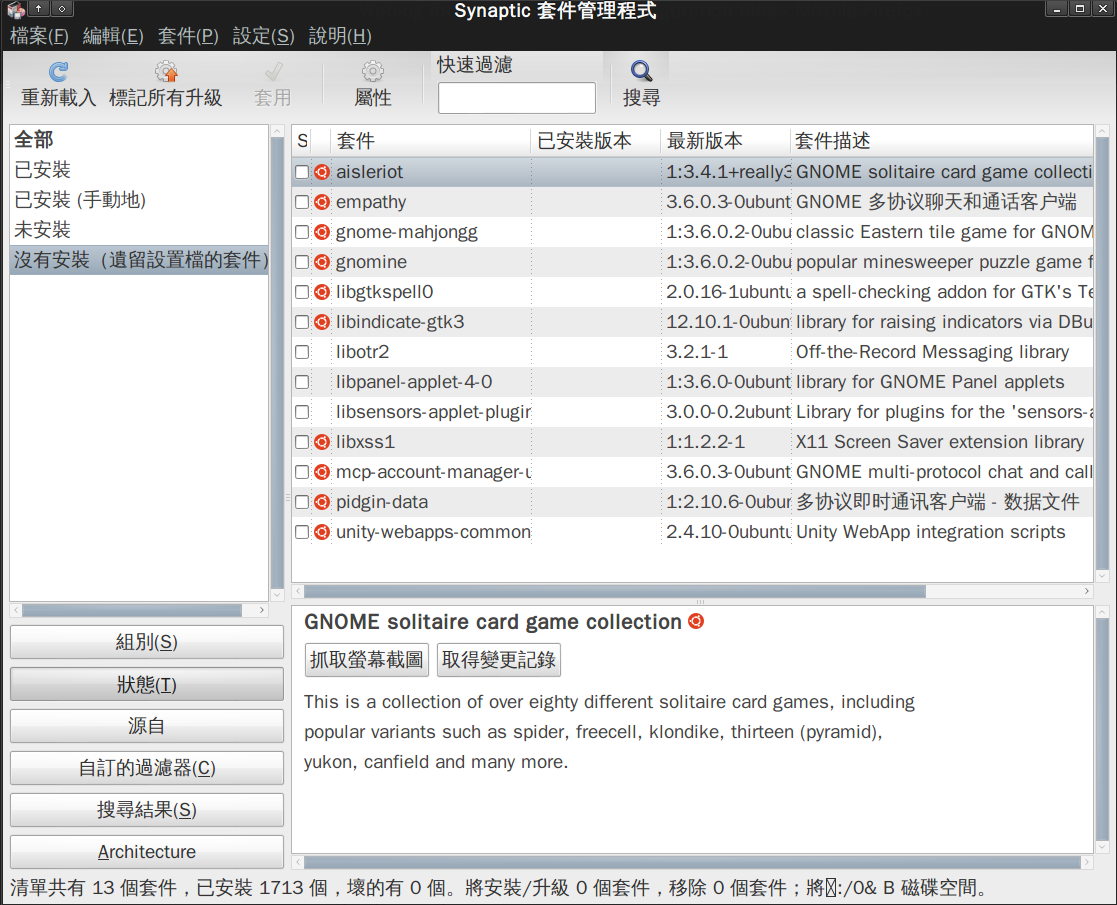Toggle the unity-webapps-common status checkbox

tap(302, 532)
